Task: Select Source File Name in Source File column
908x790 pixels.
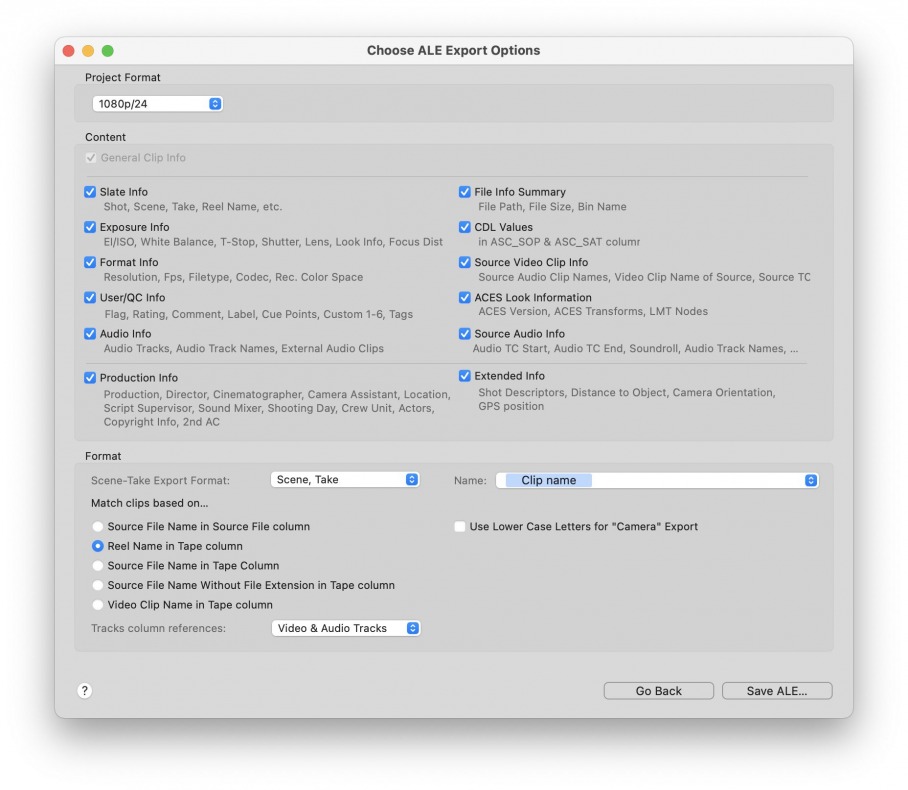Action: tap(98, 526)
